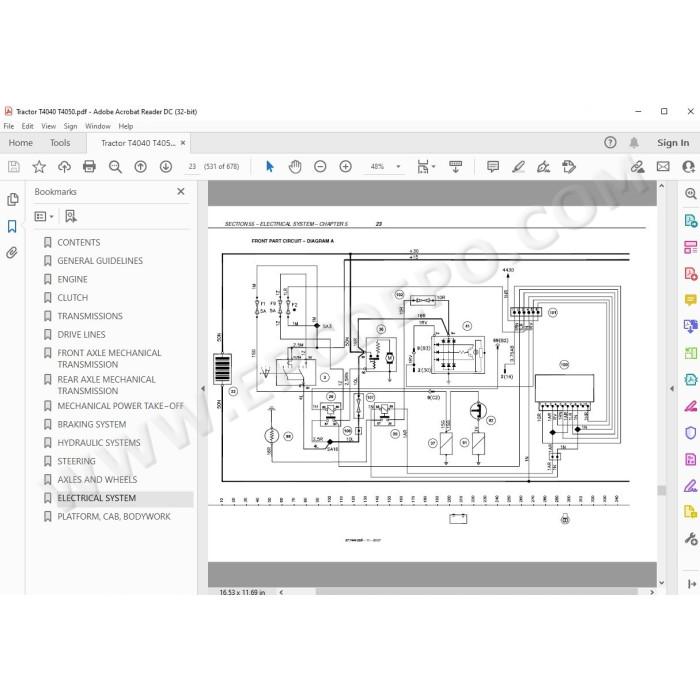Click the upload to cloud icon
This screenshot has width=700, height=700.
64,167
